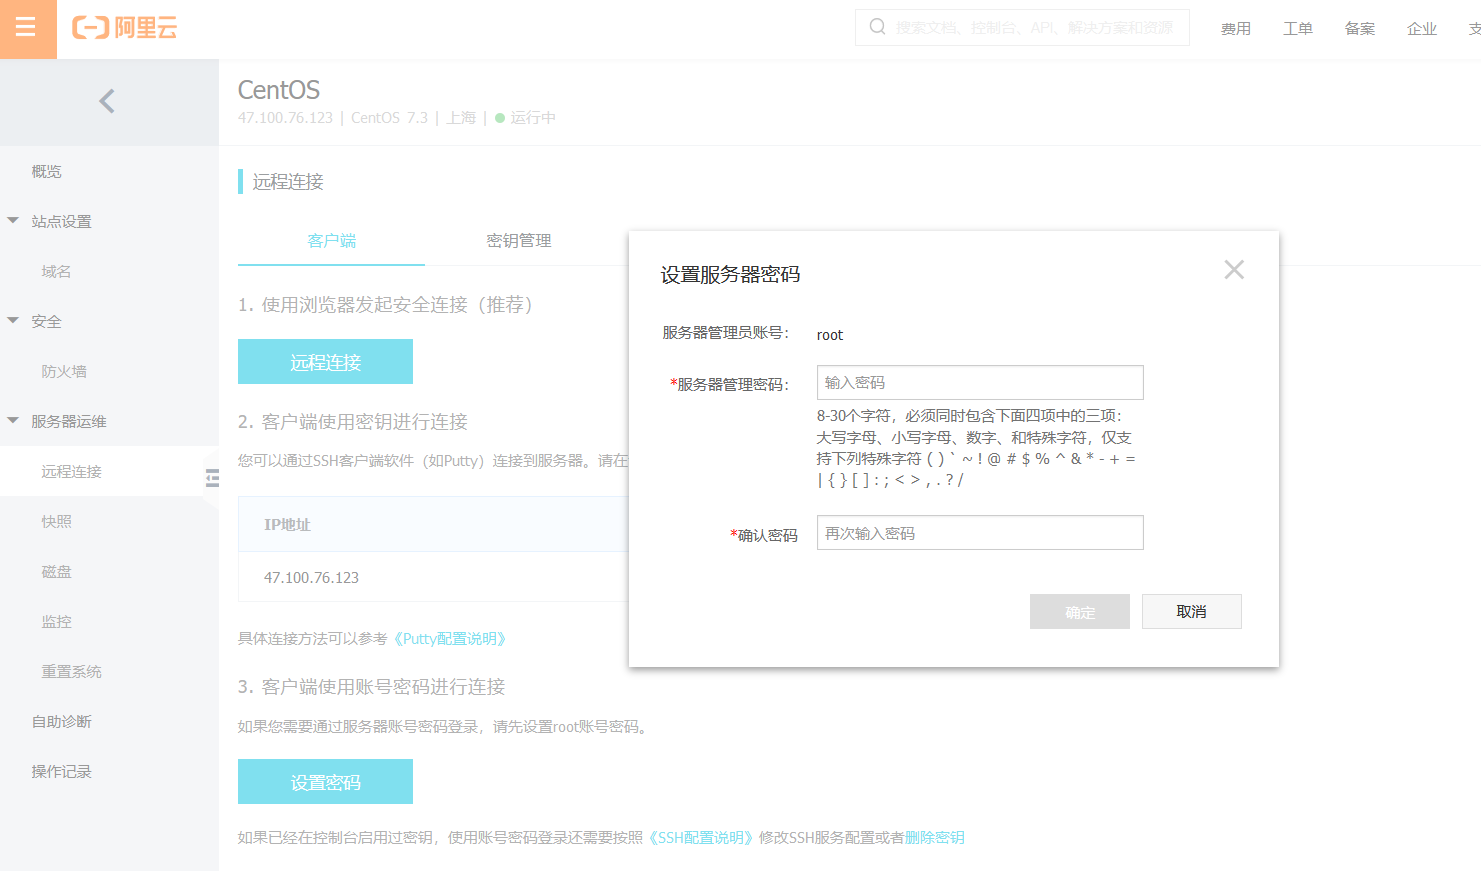The width and height of the screenshot is (1481, 871).
Task: Open 快照 from the sidebar
Action: [x=56, y=521]
